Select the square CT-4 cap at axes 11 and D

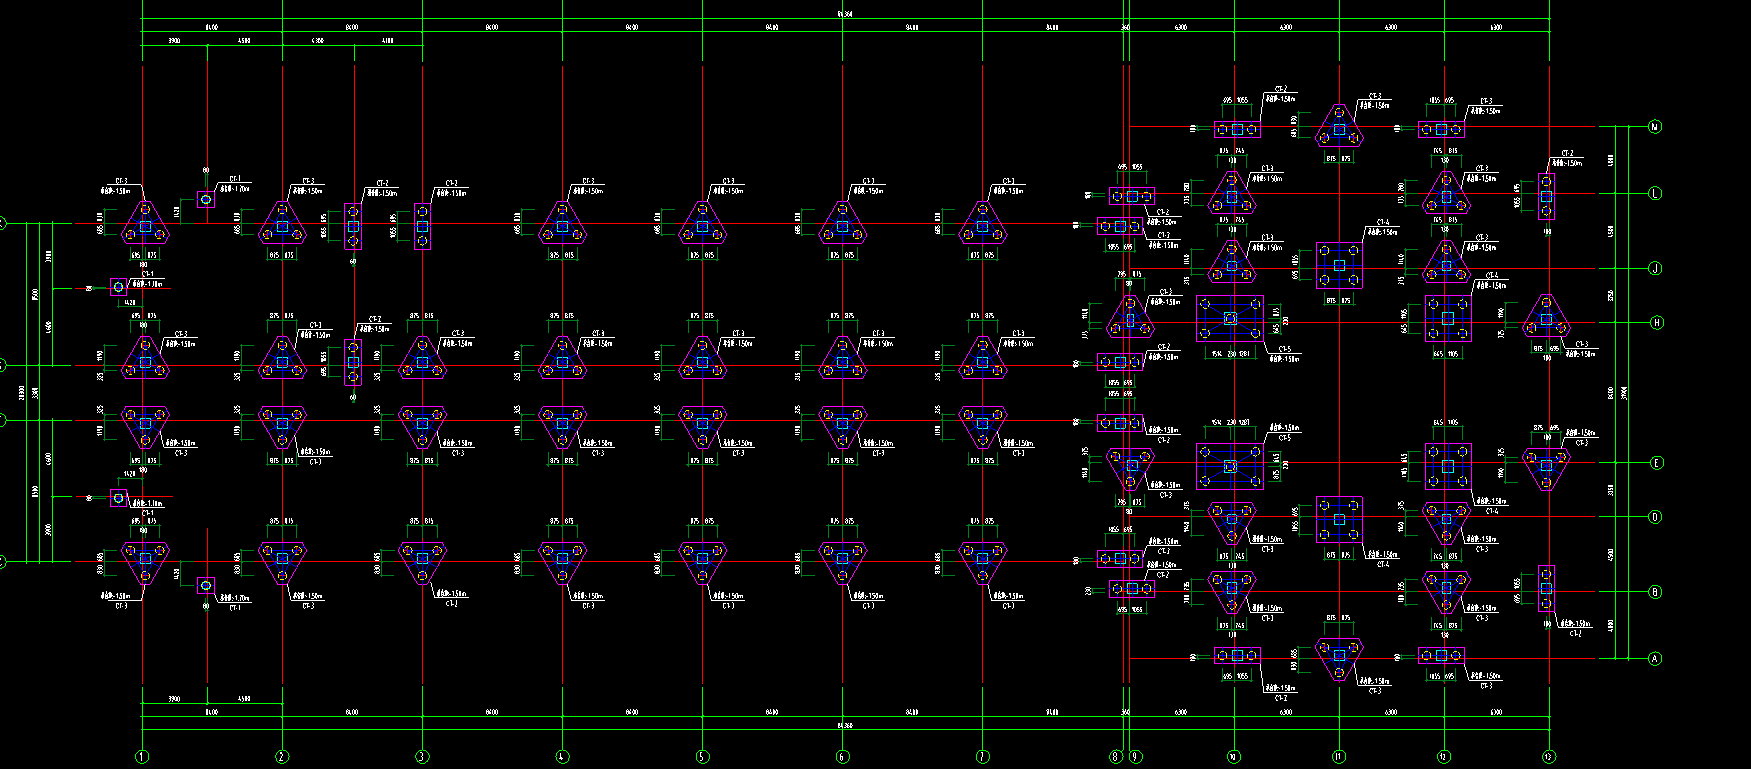coord(1339,520)
